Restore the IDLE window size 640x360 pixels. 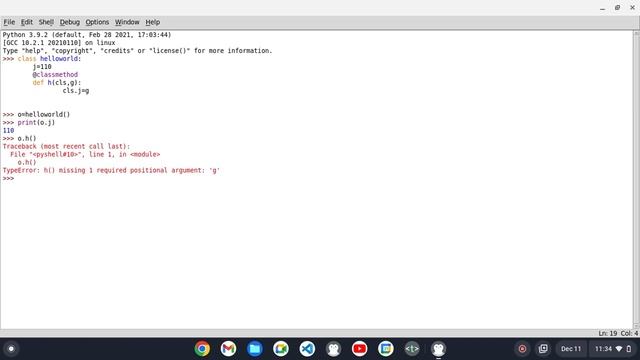click(618, 8)
